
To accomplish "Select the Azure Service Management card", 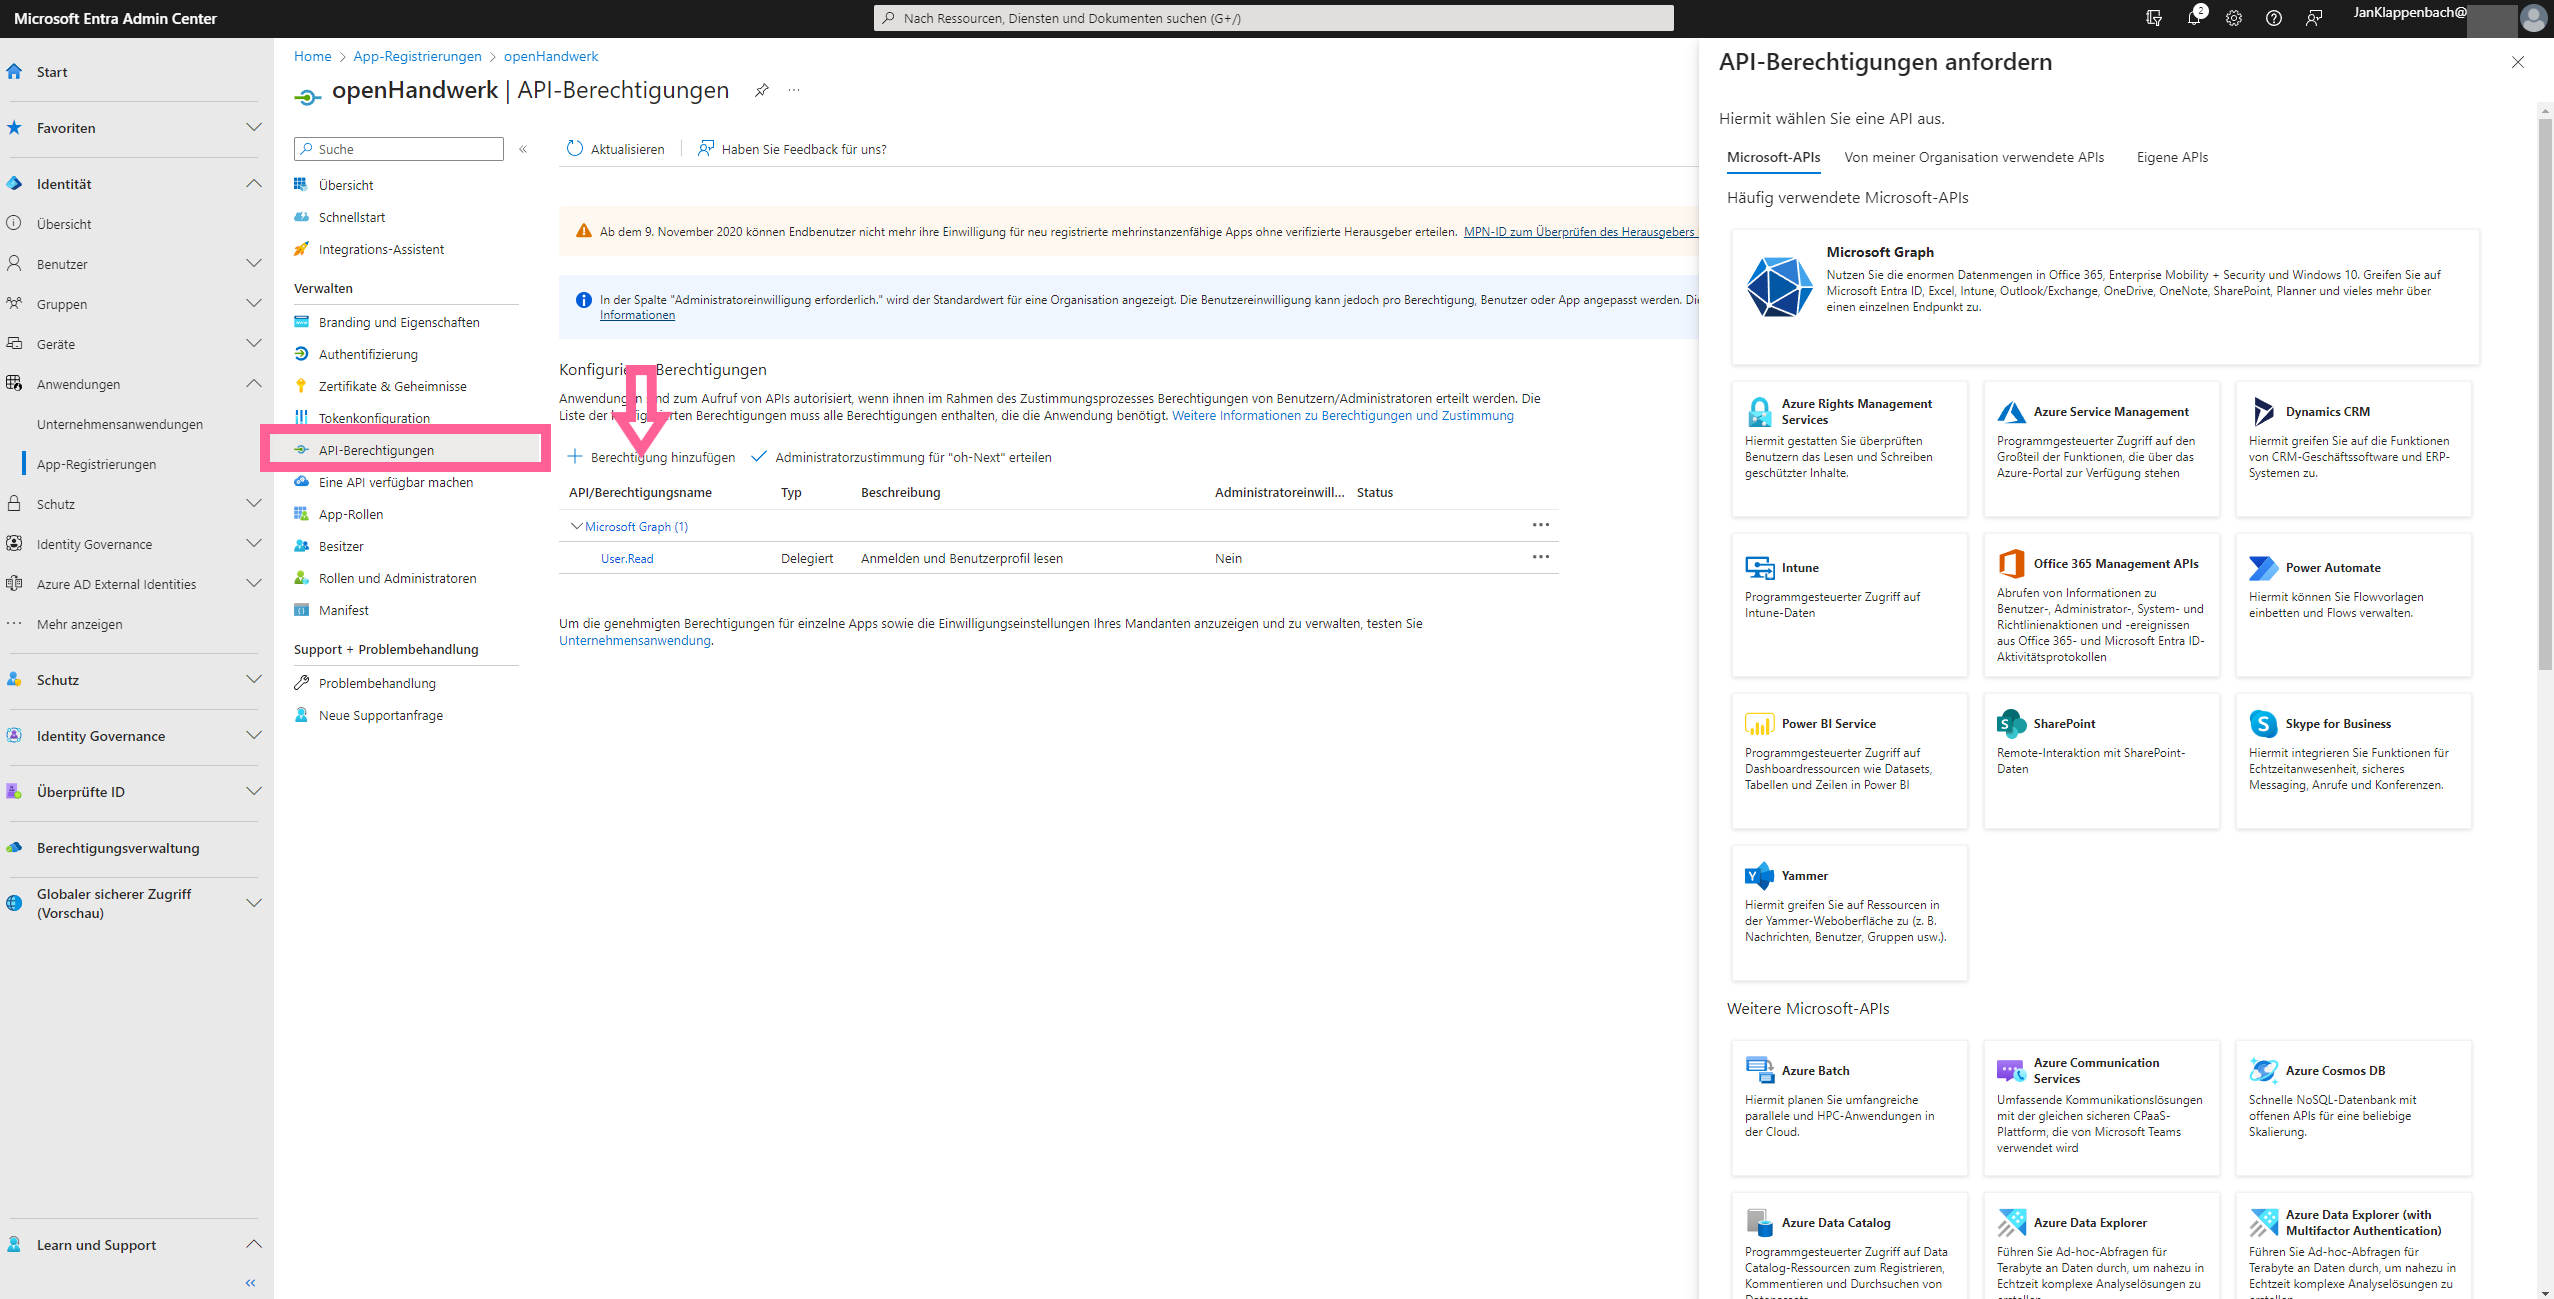I will point(2101,449).
